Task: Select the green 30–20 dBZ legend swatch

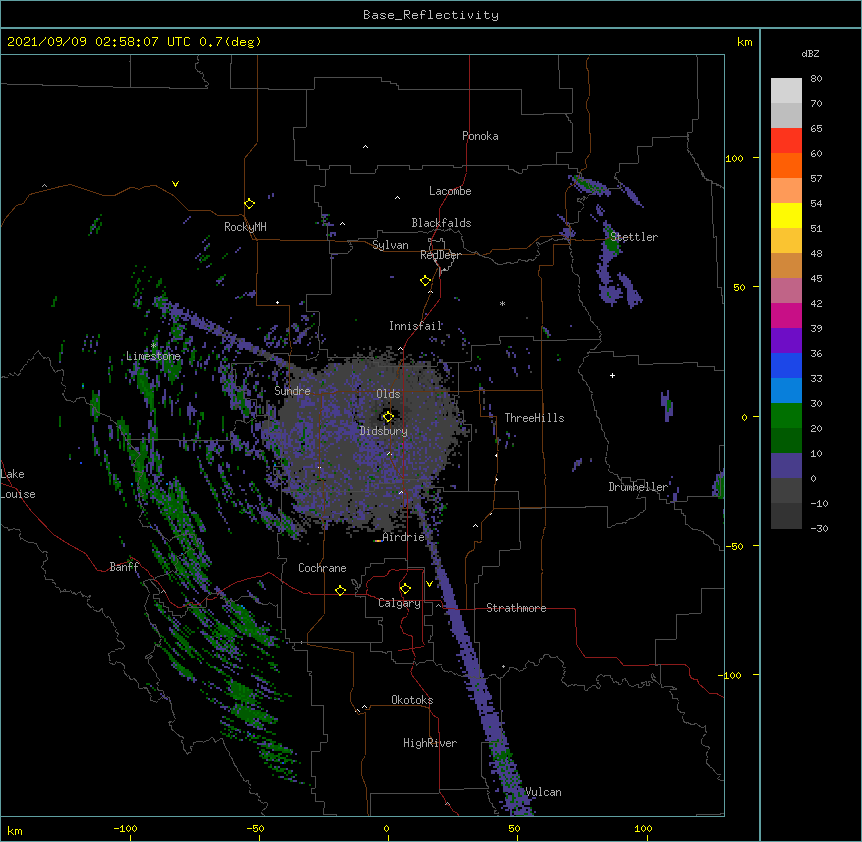Action: click(x=786, y=416)
